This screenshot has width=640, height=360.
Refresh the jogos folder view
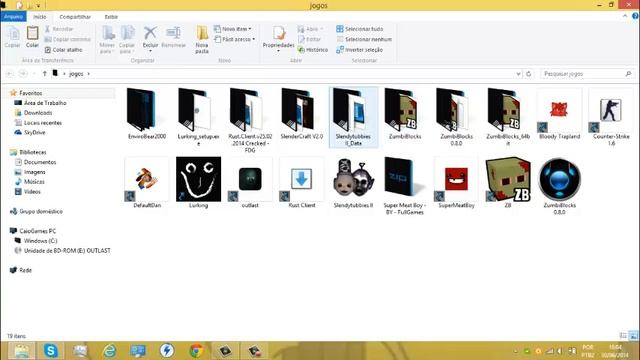coord(529,74)
